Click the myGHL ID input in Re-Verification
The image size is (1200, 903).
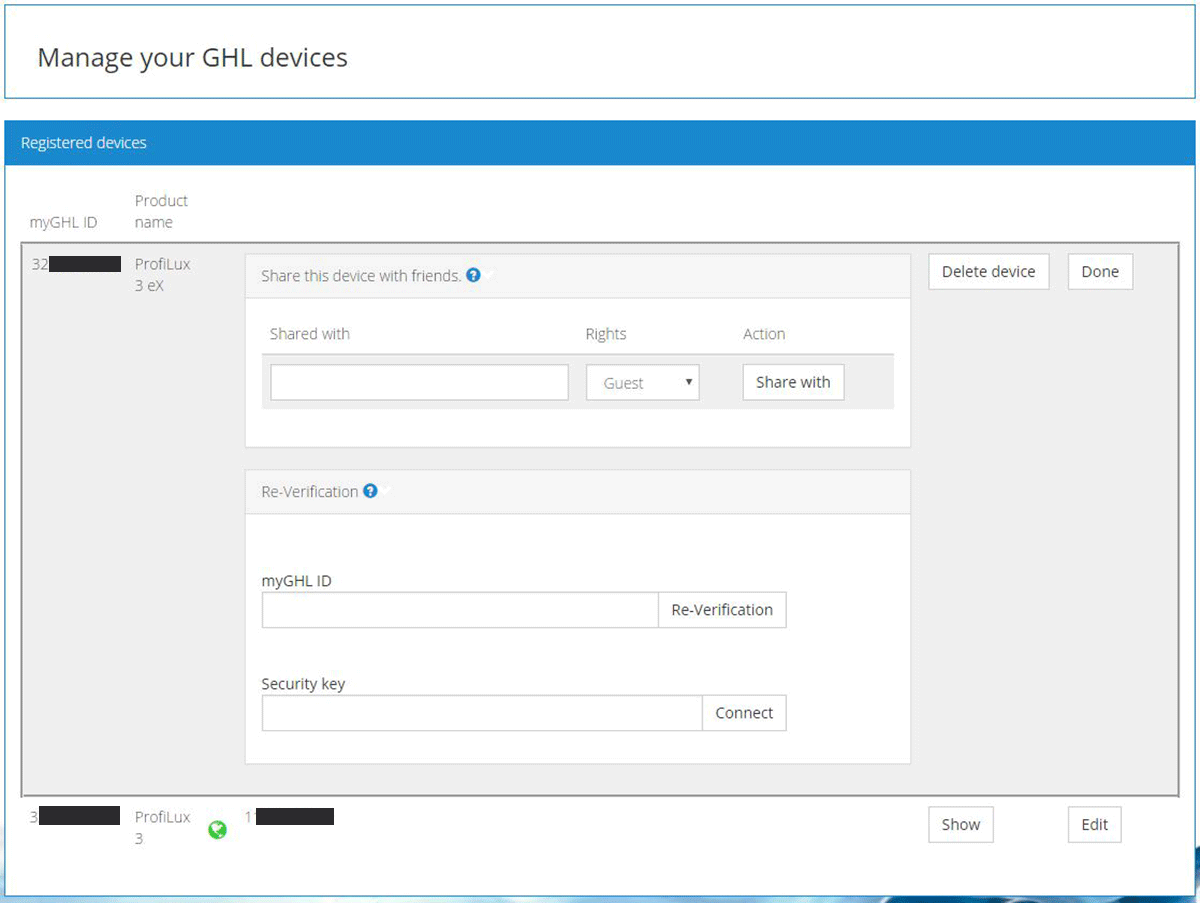pyautogui.click(x=460, y=610)
